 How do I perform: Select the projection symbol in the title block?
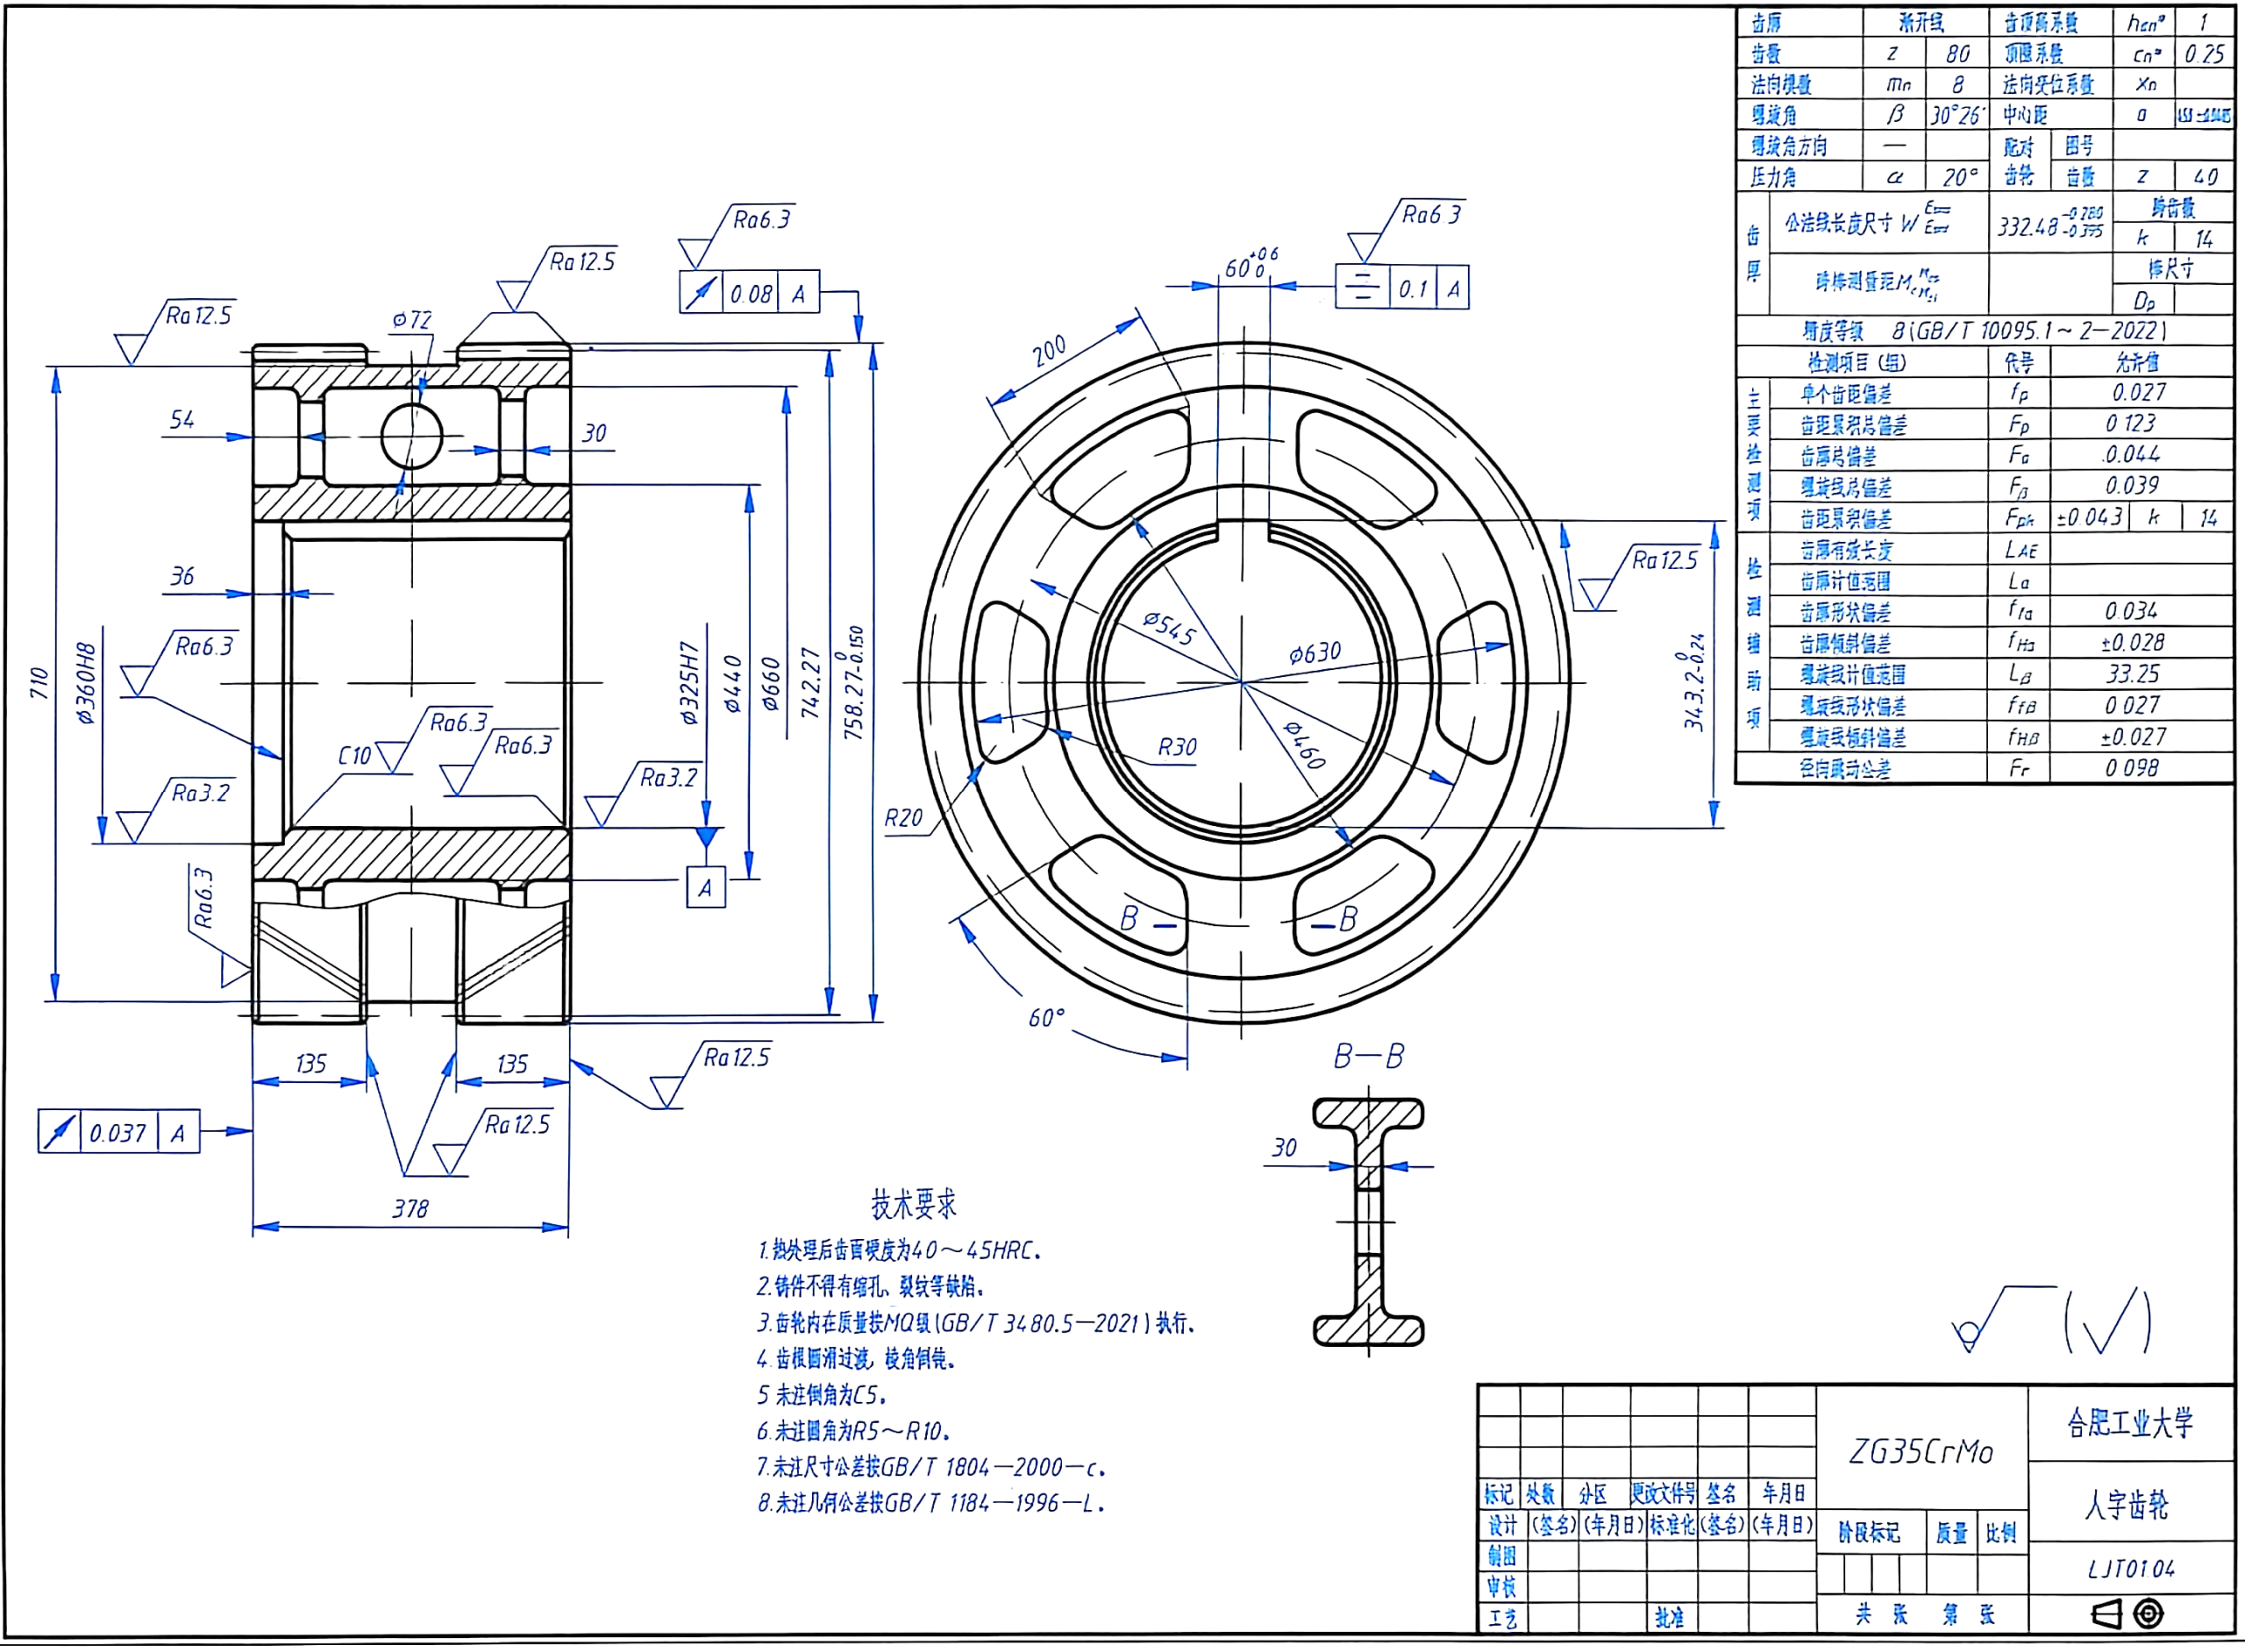click(2128, 1613)
